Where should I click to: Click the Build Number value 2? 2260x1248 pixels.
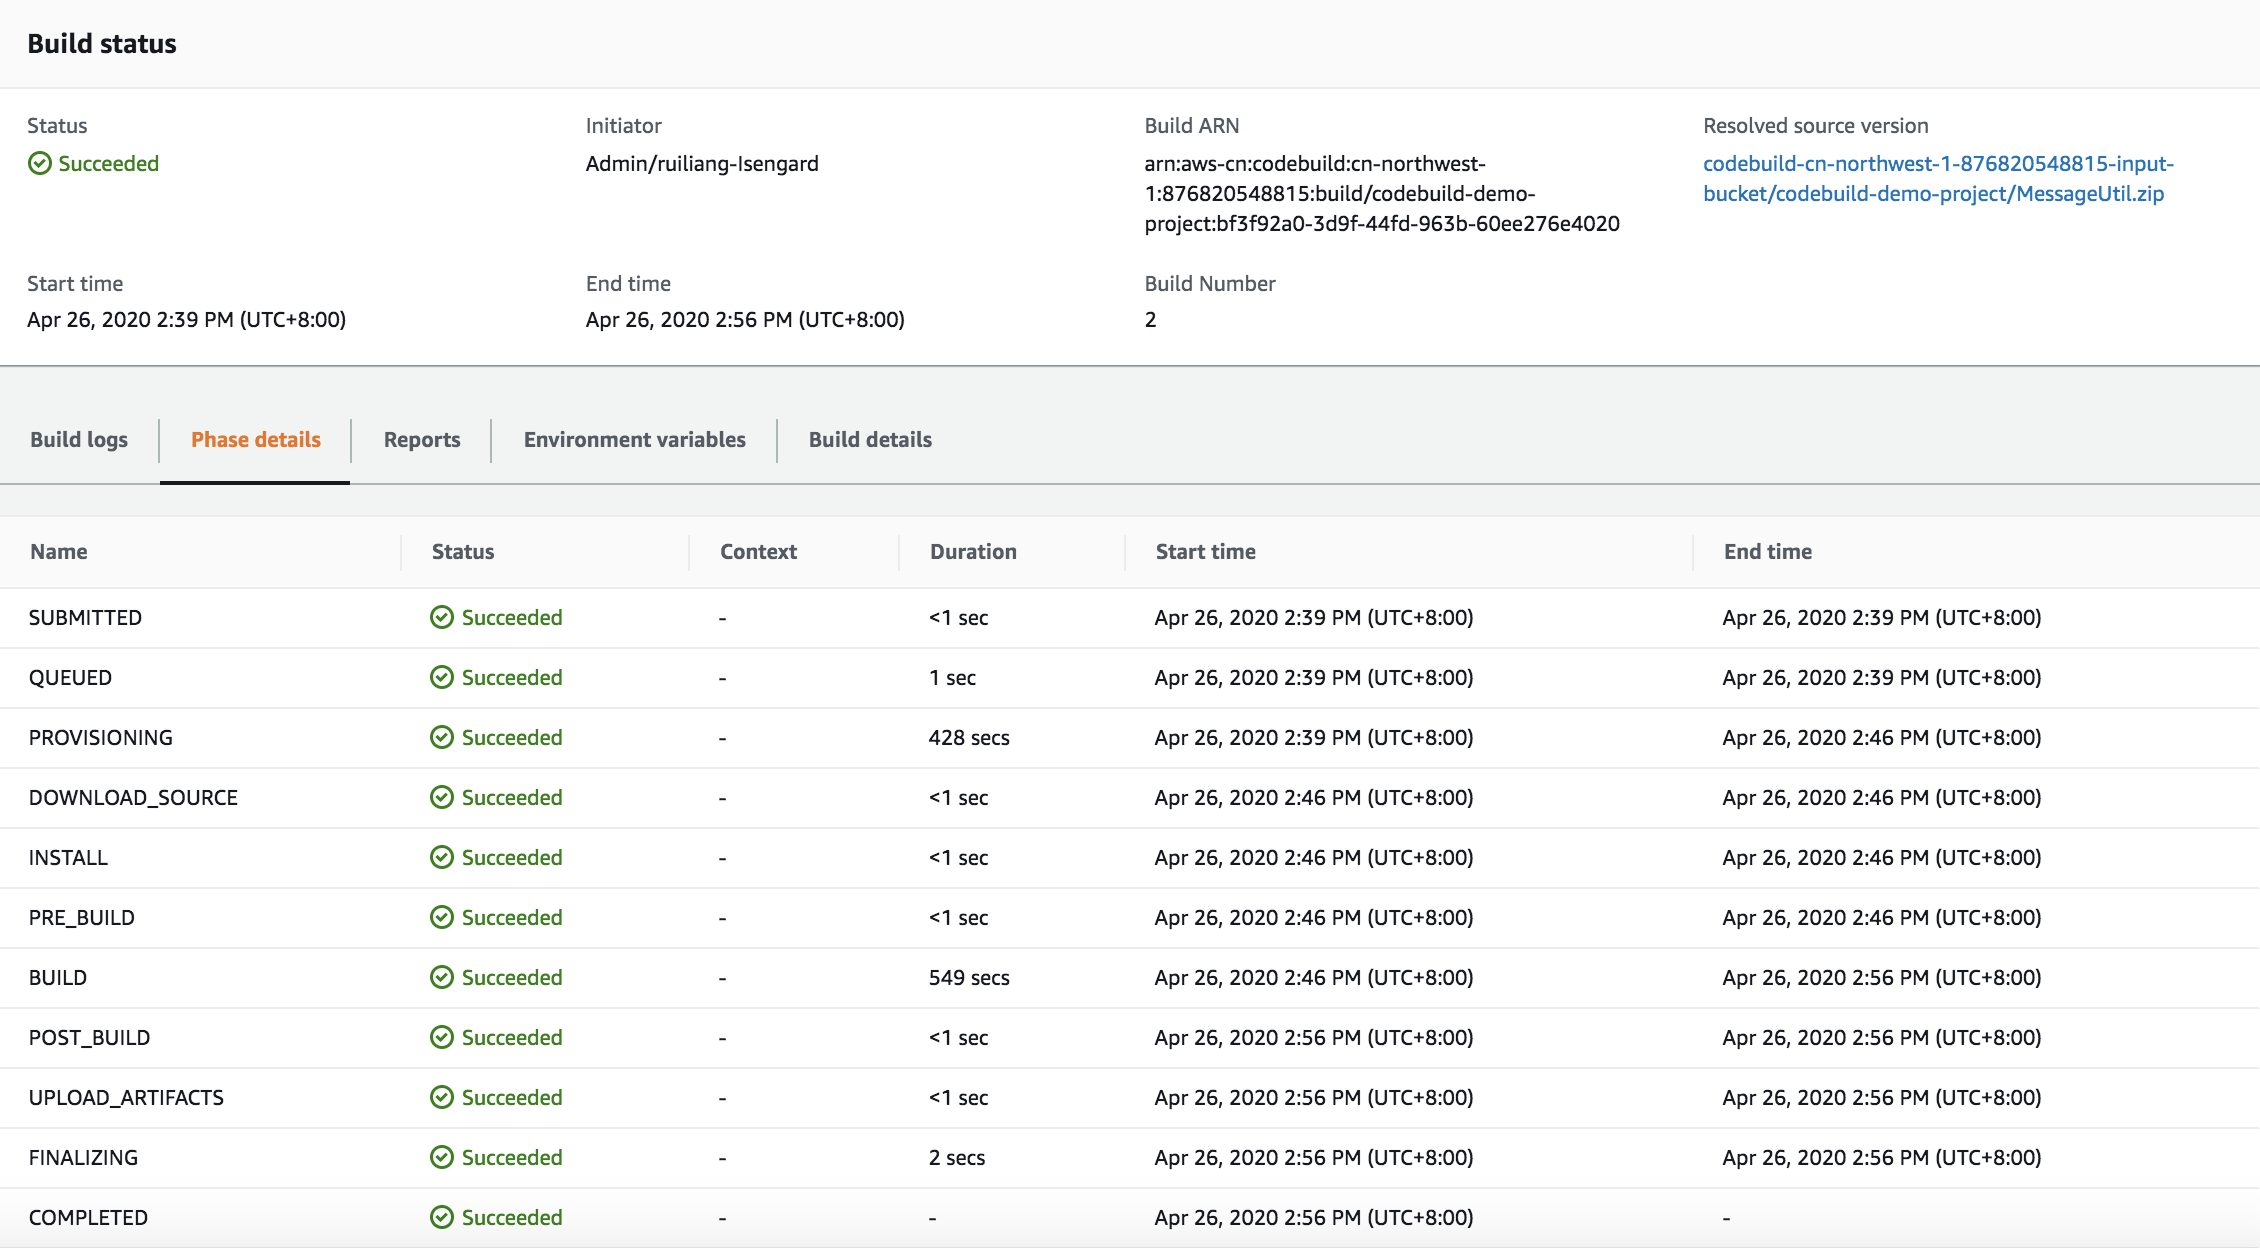point(1151,320)
